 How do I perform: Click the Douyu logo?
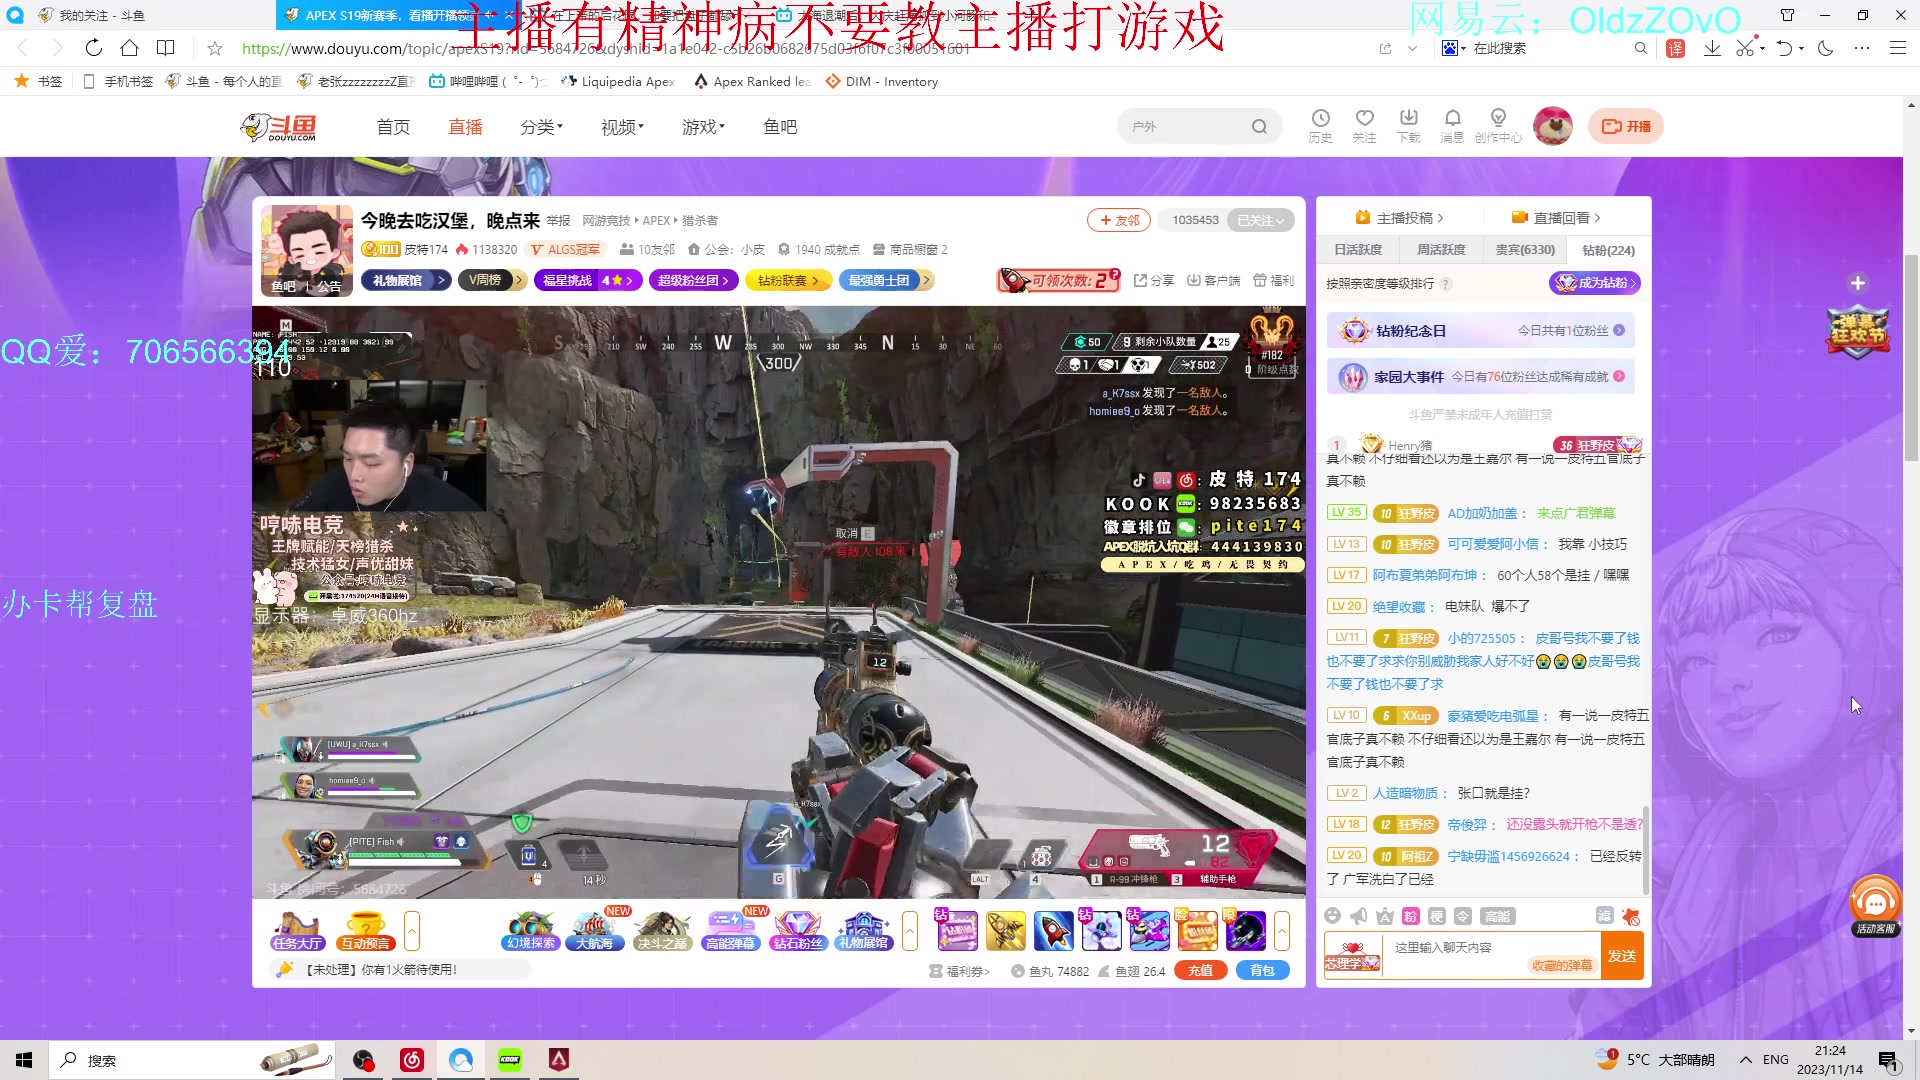[x=279, y=127]
